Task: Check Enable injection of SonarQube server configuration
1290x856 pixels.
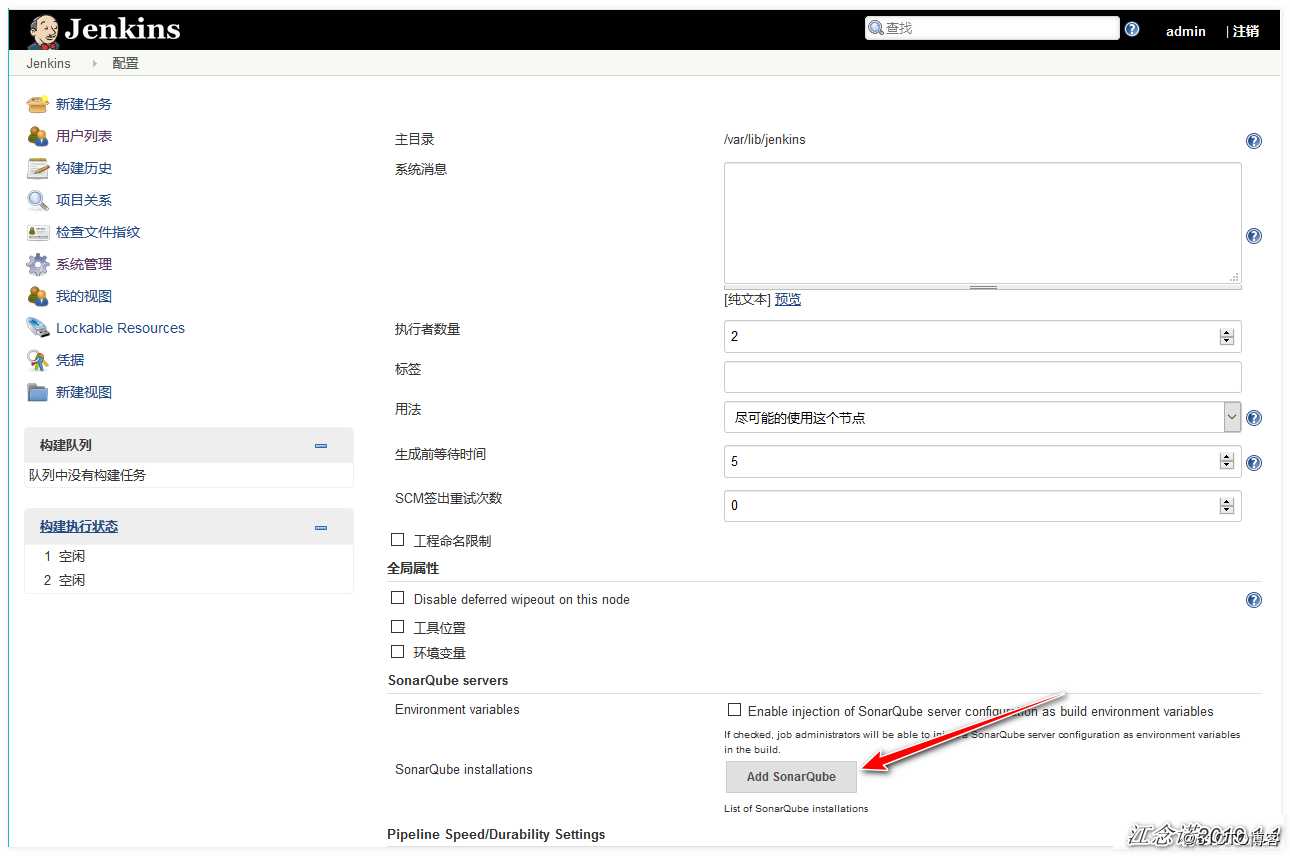Action: pyautogui.click(x=734, y=710)
